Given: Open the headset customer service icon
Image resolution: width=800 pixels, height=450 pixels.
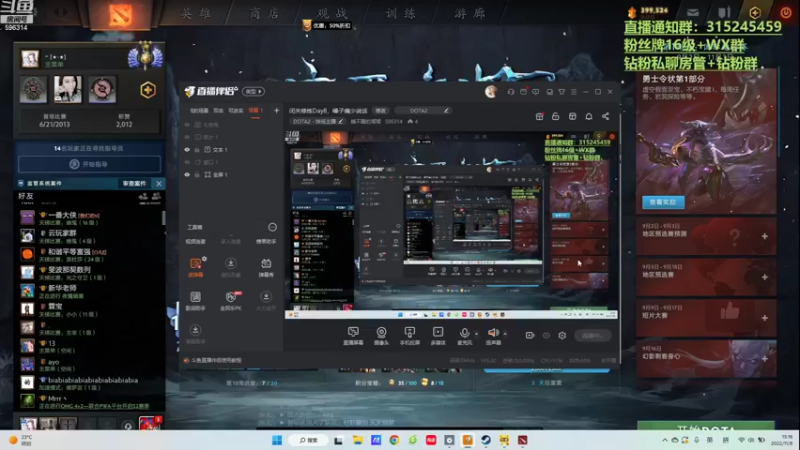Looking at the screenshot, I should pyautogui.click(x=511, y=92).
